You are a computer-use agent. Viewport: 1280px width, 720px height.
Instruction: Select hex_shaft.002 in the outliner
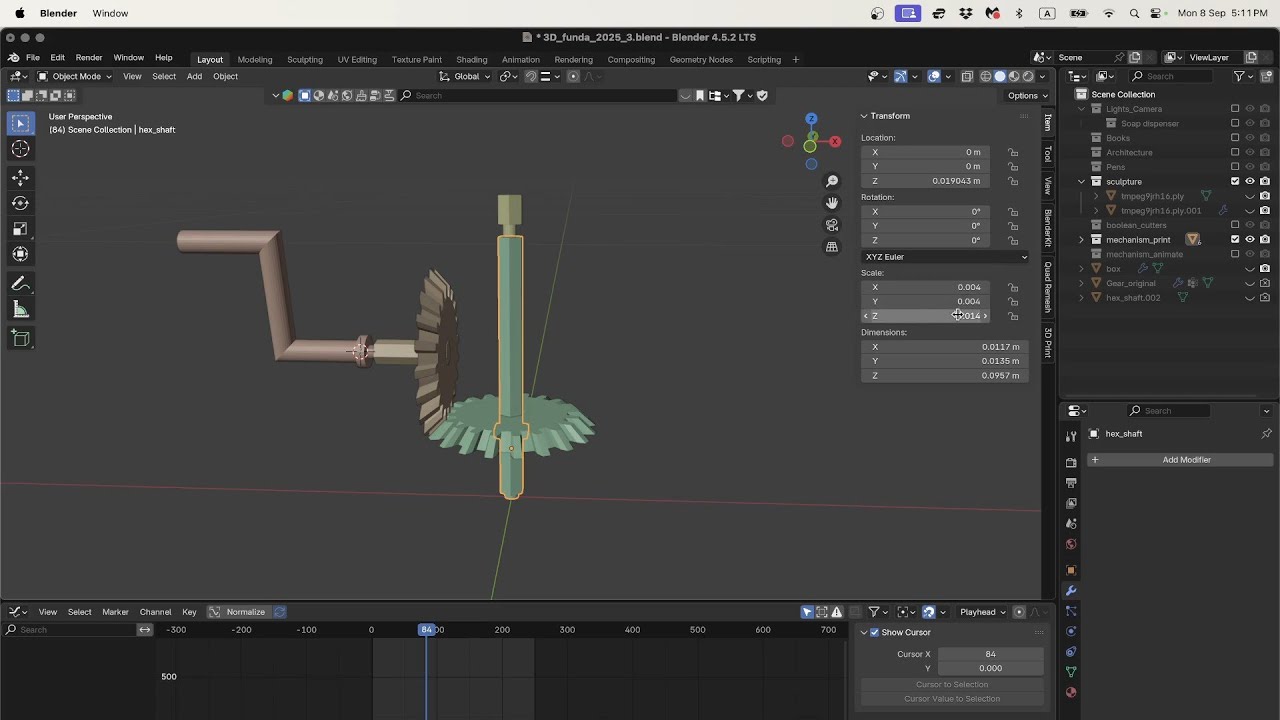[x=1133, y=298]
